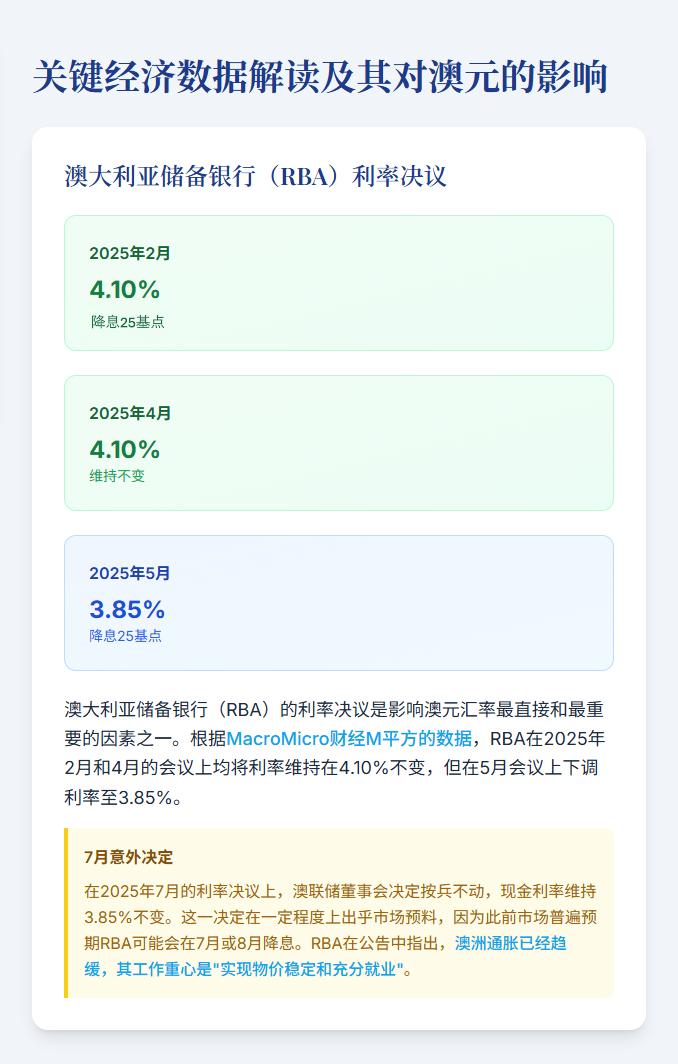The width and height of the screenshot is (678, 1064).
Task: Click the heading 澳大利亚储备银行（RBA）利率决议
Action: click(x=255, y=176)
